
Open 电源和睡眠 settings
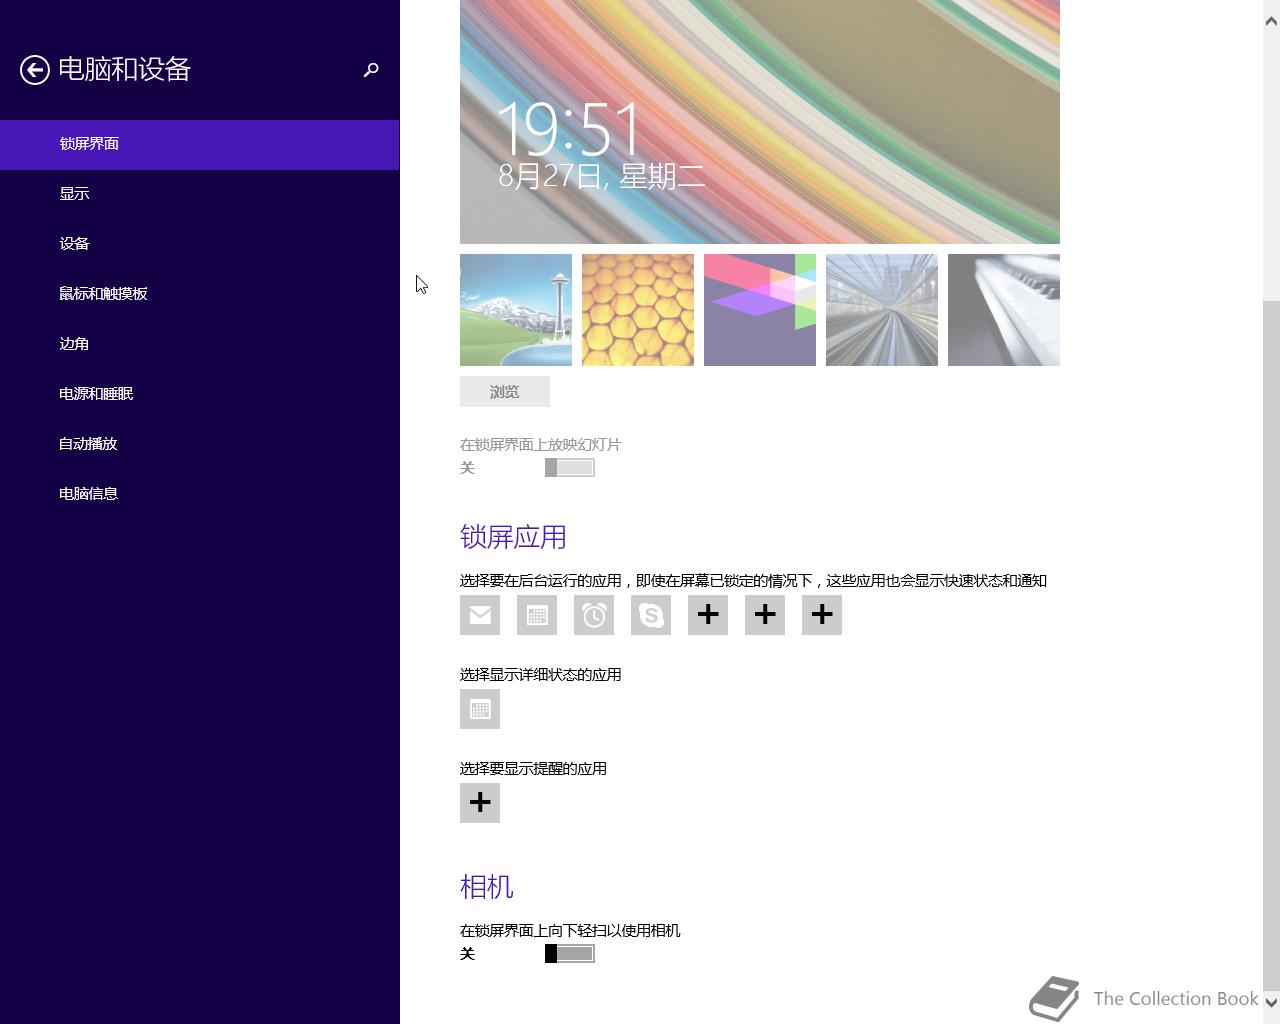click(200, 394)
